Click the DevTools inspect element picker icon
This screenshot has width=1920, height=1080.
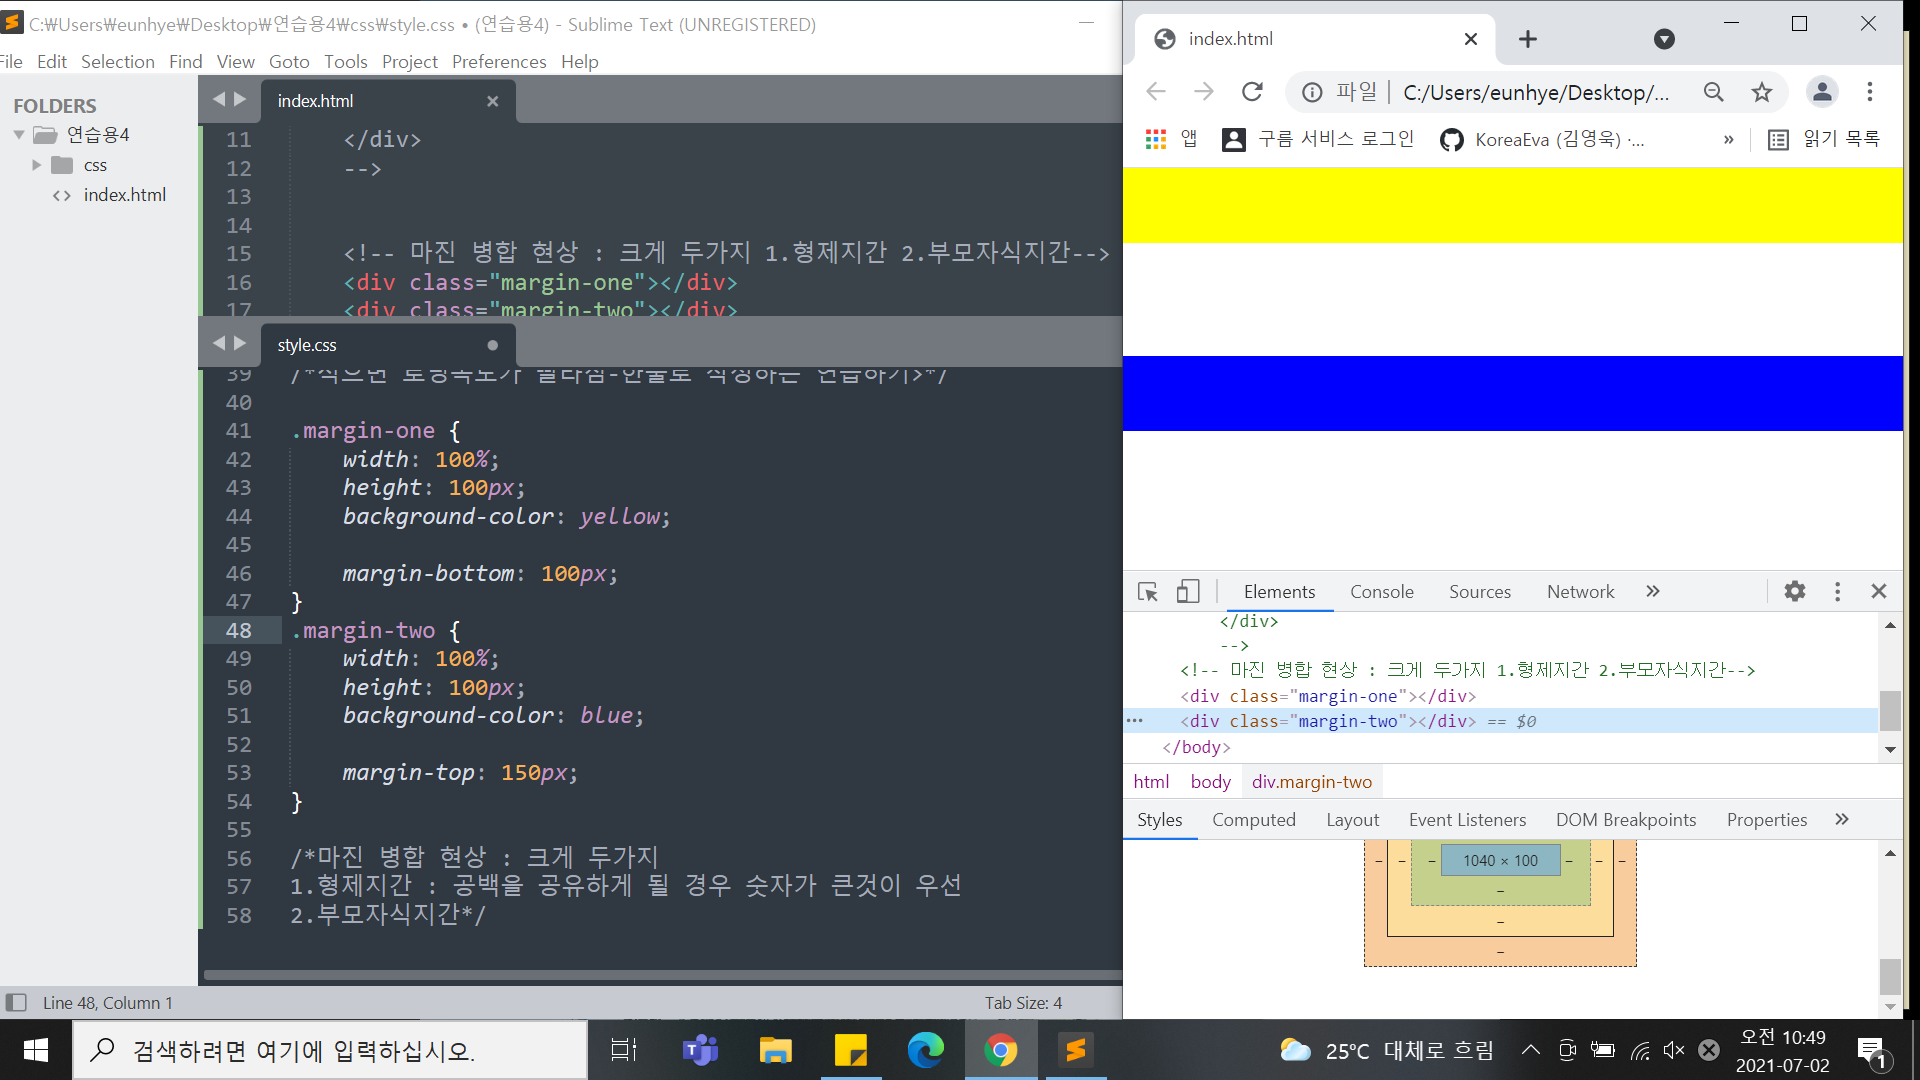pyautogui.click(x=1148, y=592)
